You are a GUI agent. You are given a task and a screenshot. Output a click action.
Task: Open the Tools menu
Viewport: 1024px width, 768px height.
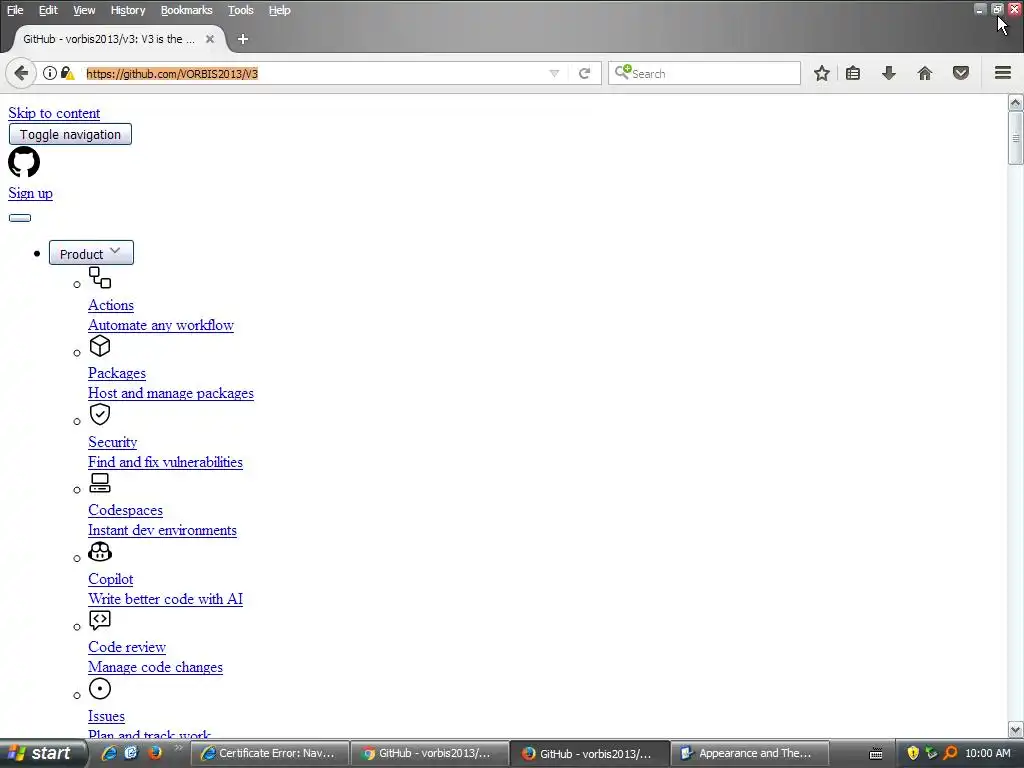coord(240,10)
